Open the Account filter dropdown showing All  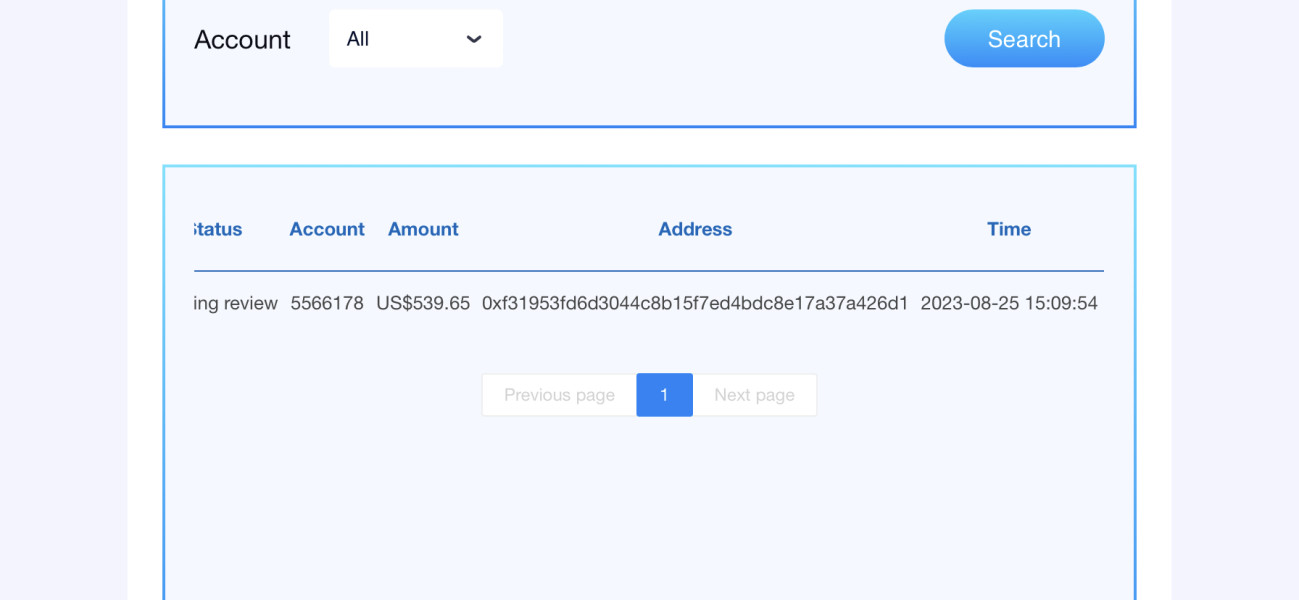415,39
